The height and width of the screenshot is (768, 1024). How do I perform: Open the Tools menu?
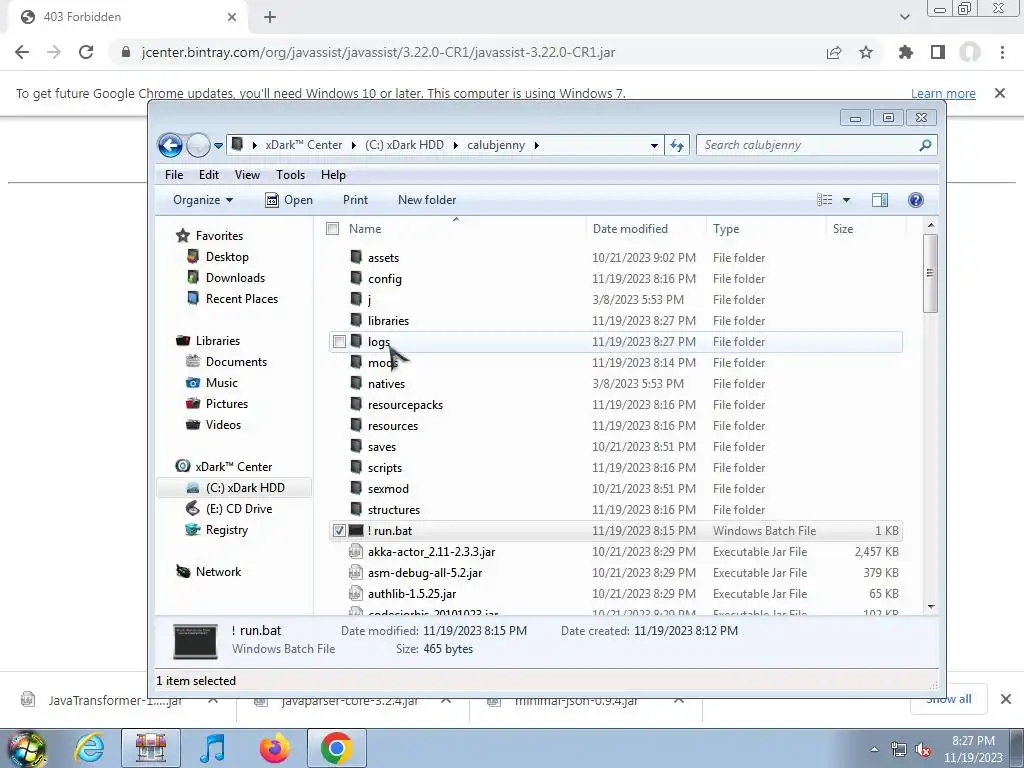[291, 175]
